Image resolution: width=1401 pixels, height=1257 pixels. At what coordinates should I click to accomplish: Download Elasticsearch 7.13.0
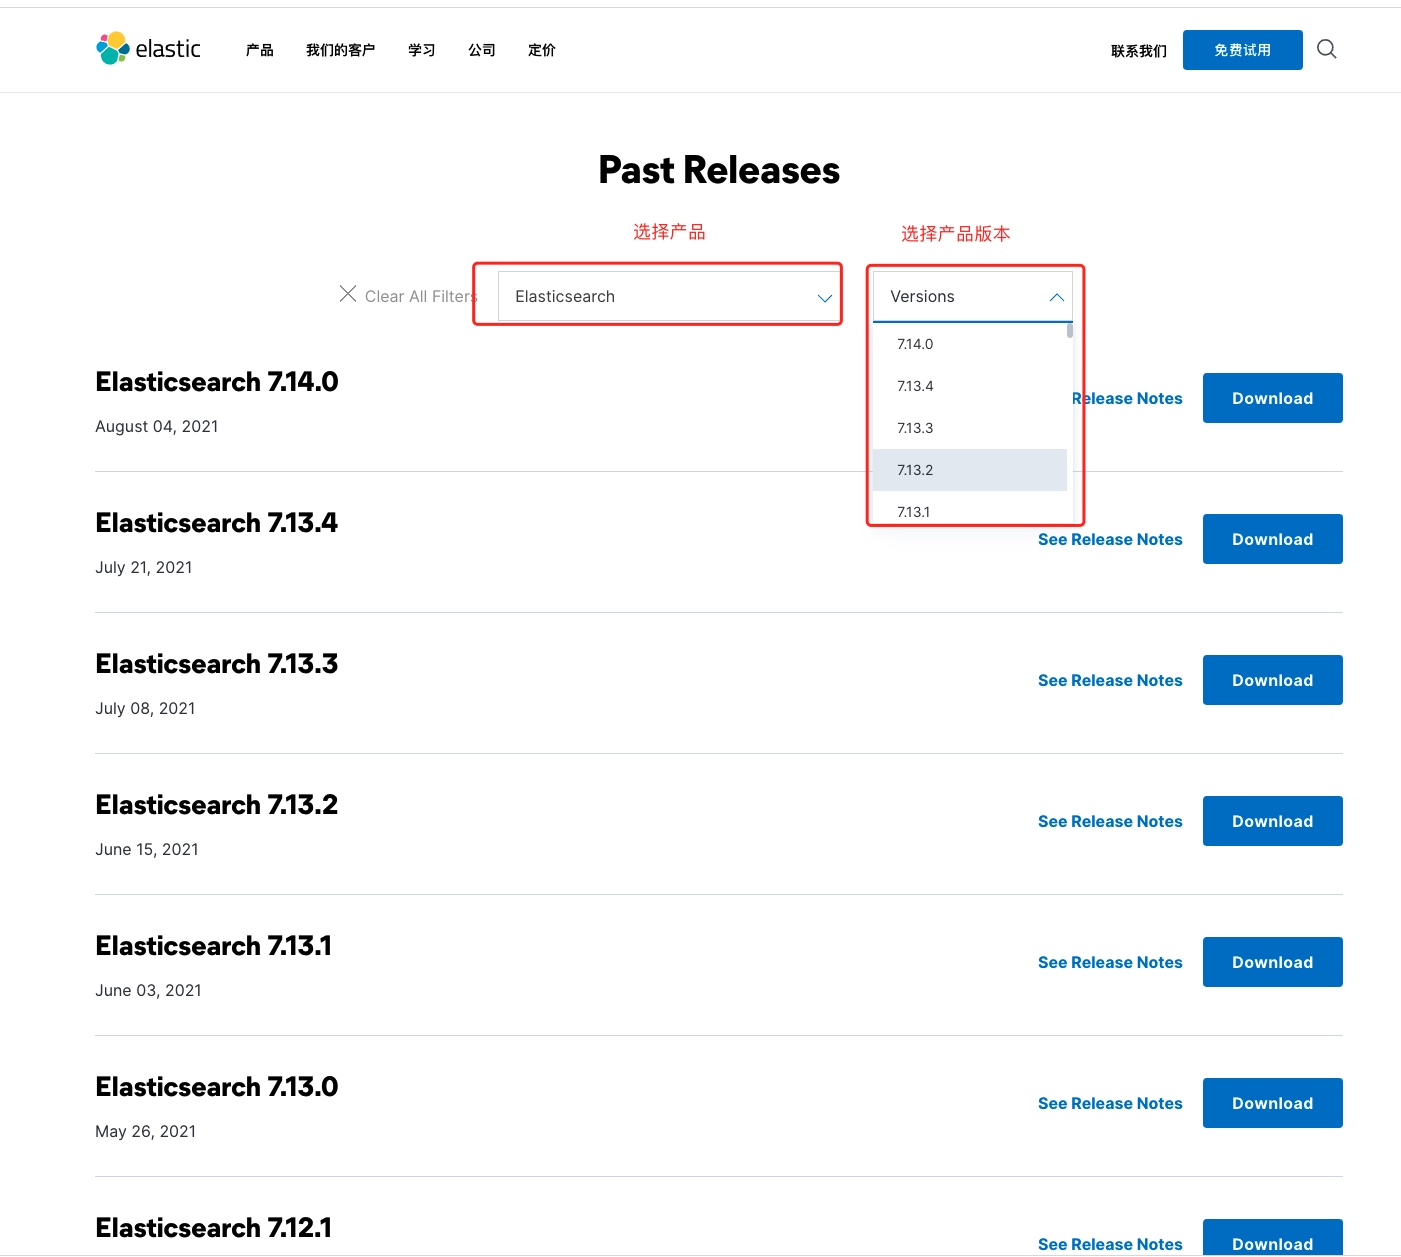[1272, 1103]
